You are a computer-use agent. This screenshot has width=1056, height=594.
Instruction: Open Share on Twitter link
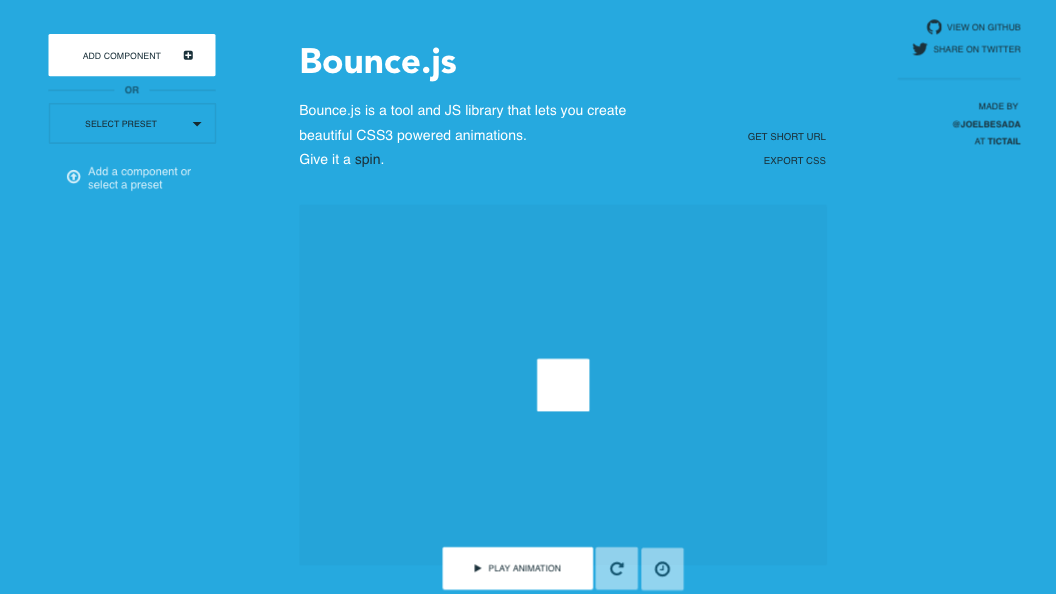(x=967, y=49)
